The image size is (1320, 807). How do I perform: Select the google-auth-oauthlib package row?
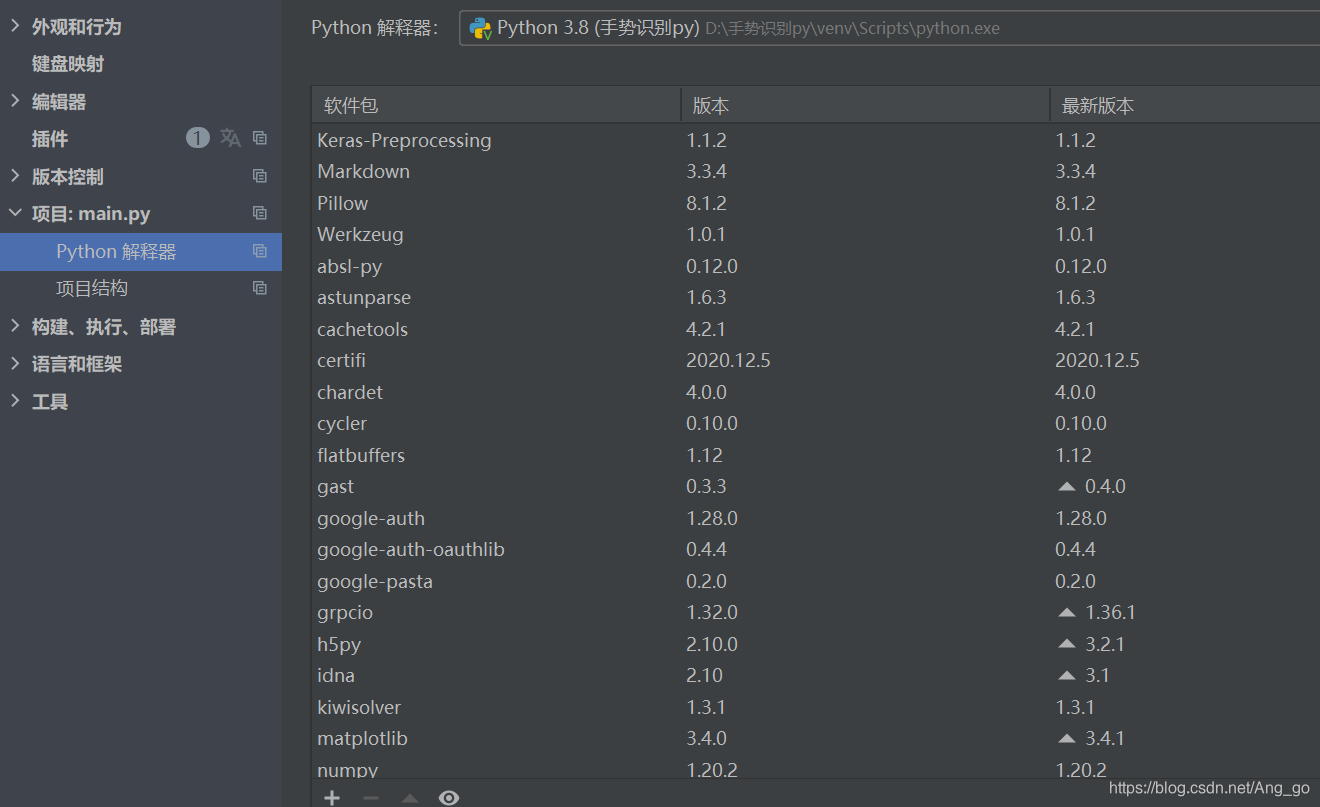tap(816, 549)
